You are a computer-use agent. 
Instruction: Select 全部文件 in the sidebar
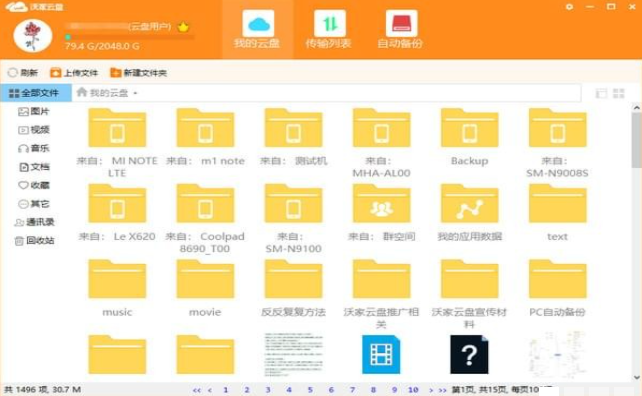click(x=36, y=93)
